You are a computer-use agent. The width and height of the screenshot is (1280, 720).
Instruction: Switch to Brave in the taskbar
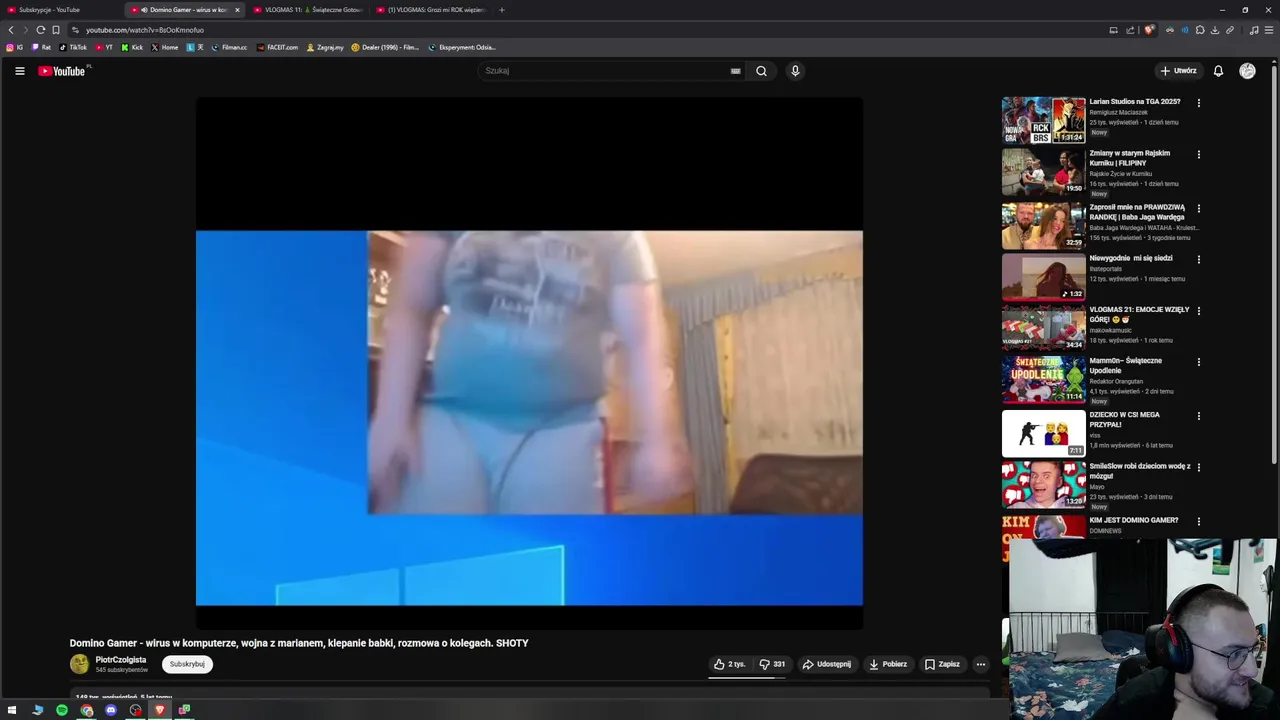(159, 710)
